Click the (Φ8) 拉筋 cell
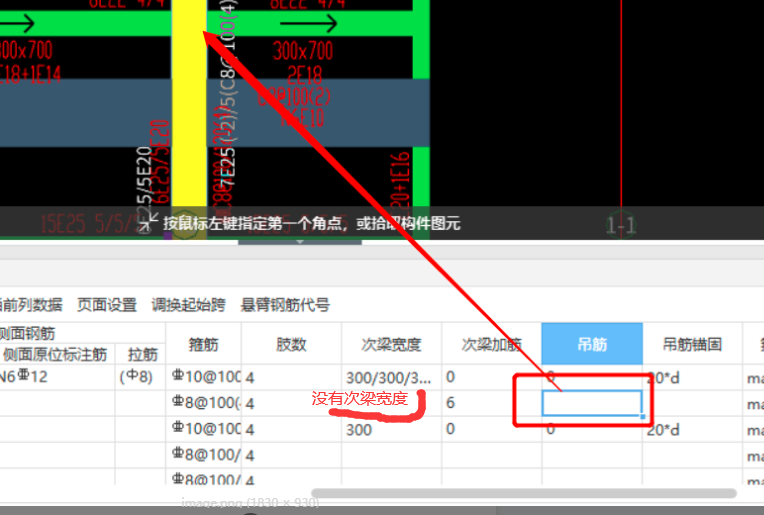The height and width of the screenshot is (515, 764). [x=140, y=377]
